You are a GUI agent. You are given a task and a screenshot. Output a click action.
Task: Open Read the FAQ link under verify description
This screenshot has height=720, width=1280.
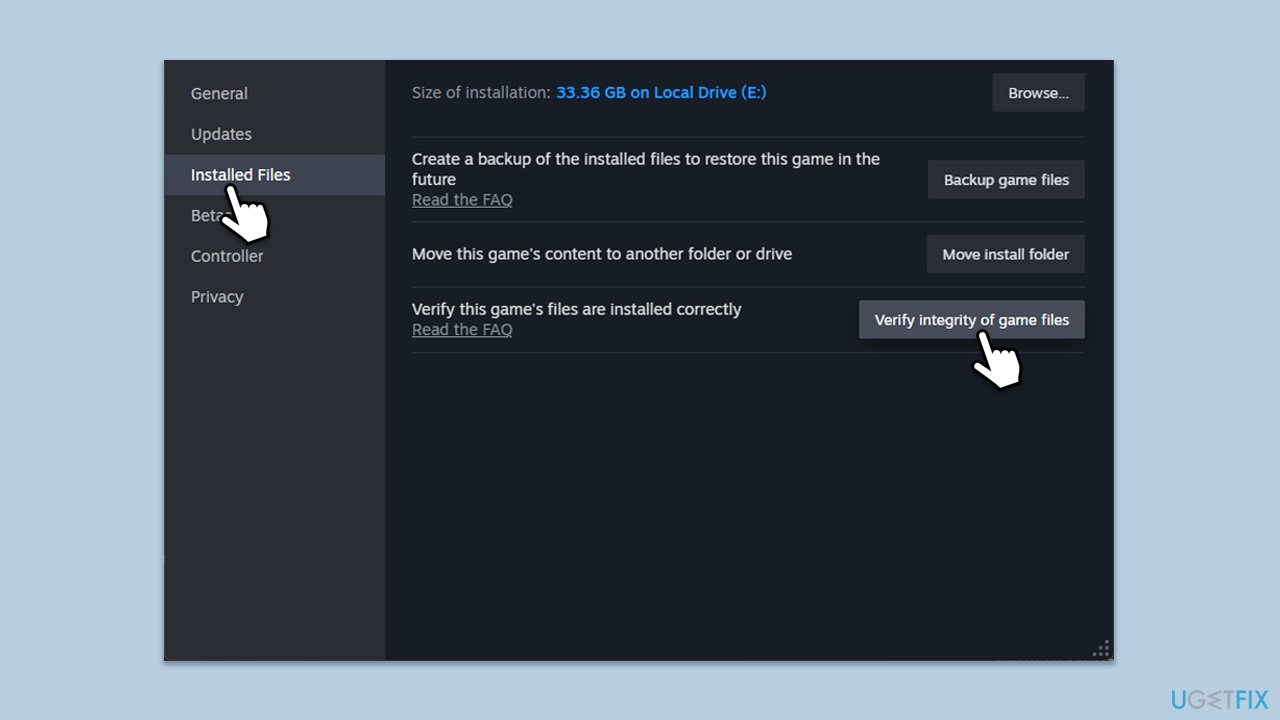tap(462, 330)
